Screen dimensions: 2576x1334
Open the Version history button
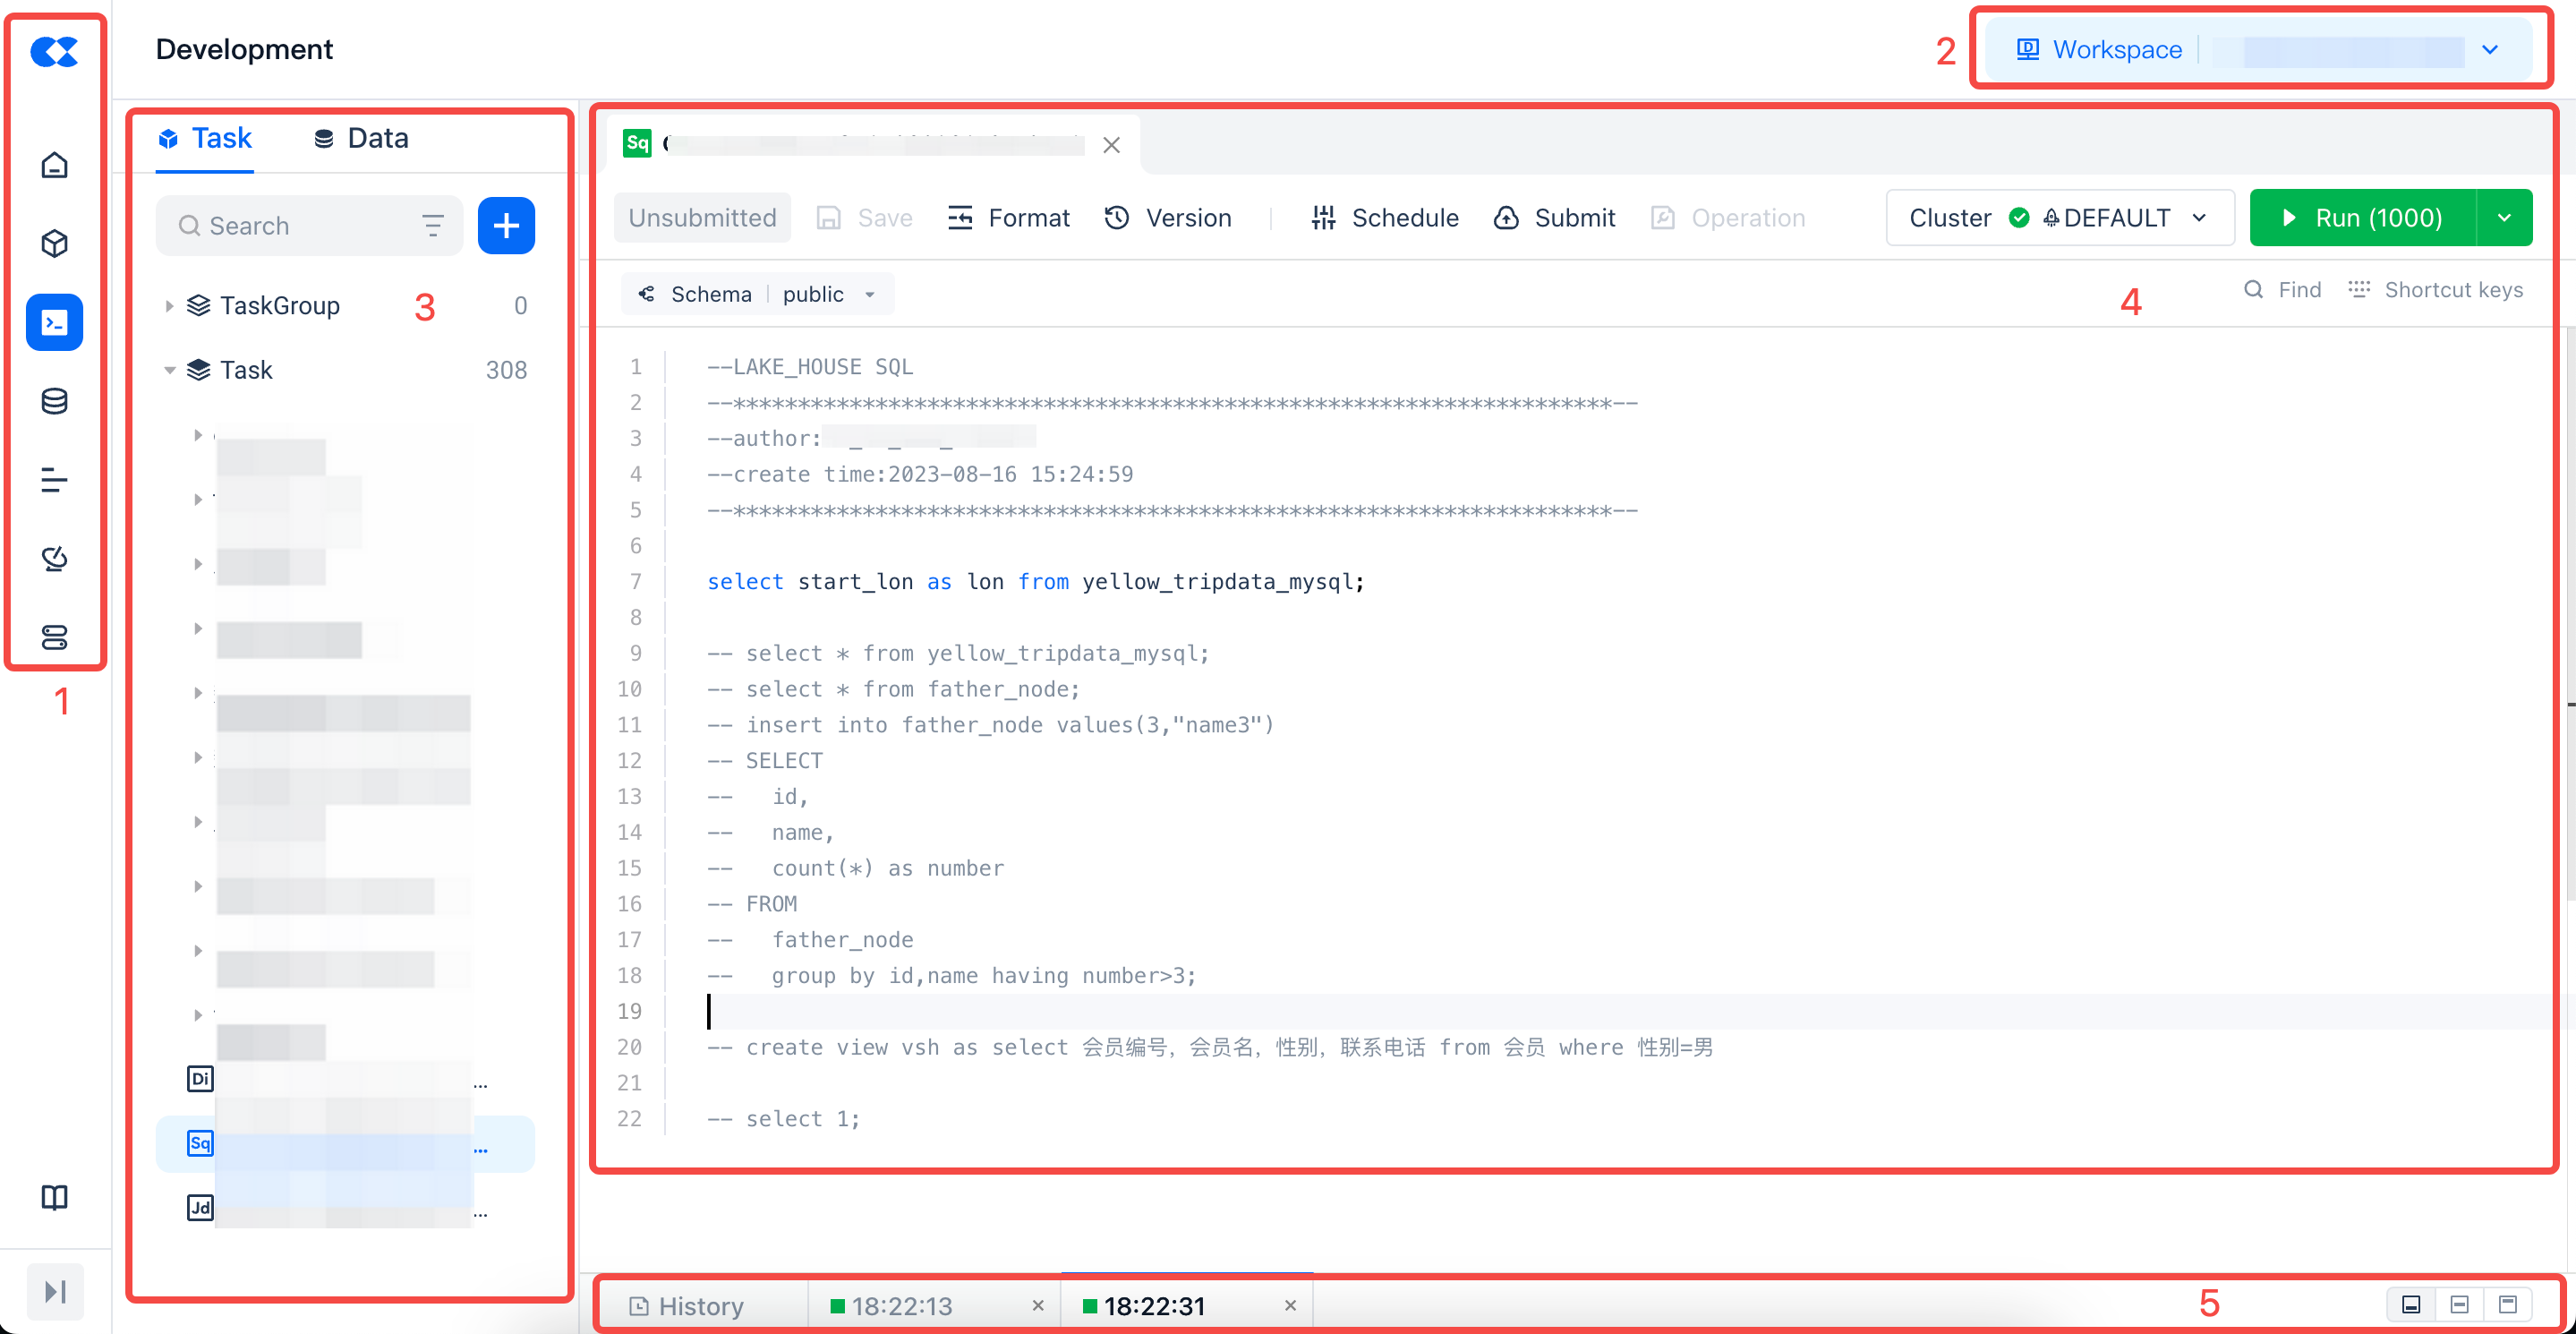pos(1167,218)
